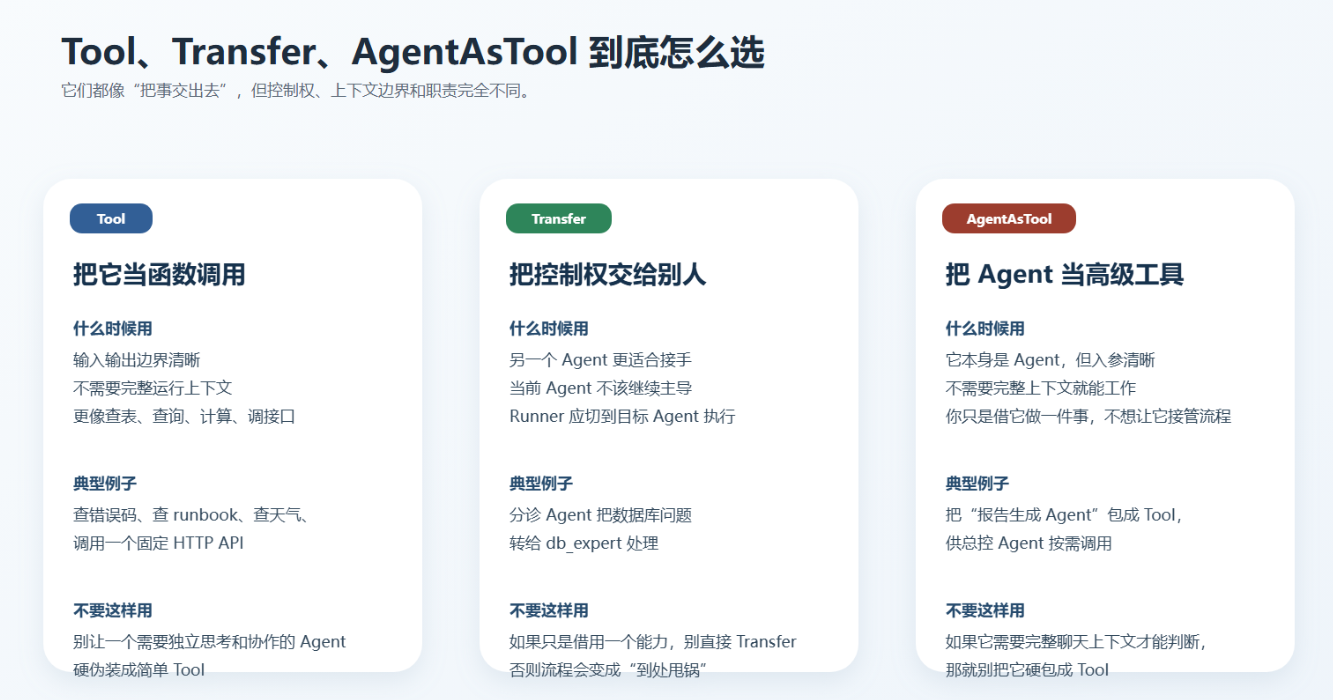Select the main title "Tool、Transfer、AgentAsTool 到底怎么选"
Image resolution: width=1333 pixels, height=700 pixels.
pos(413,52)
